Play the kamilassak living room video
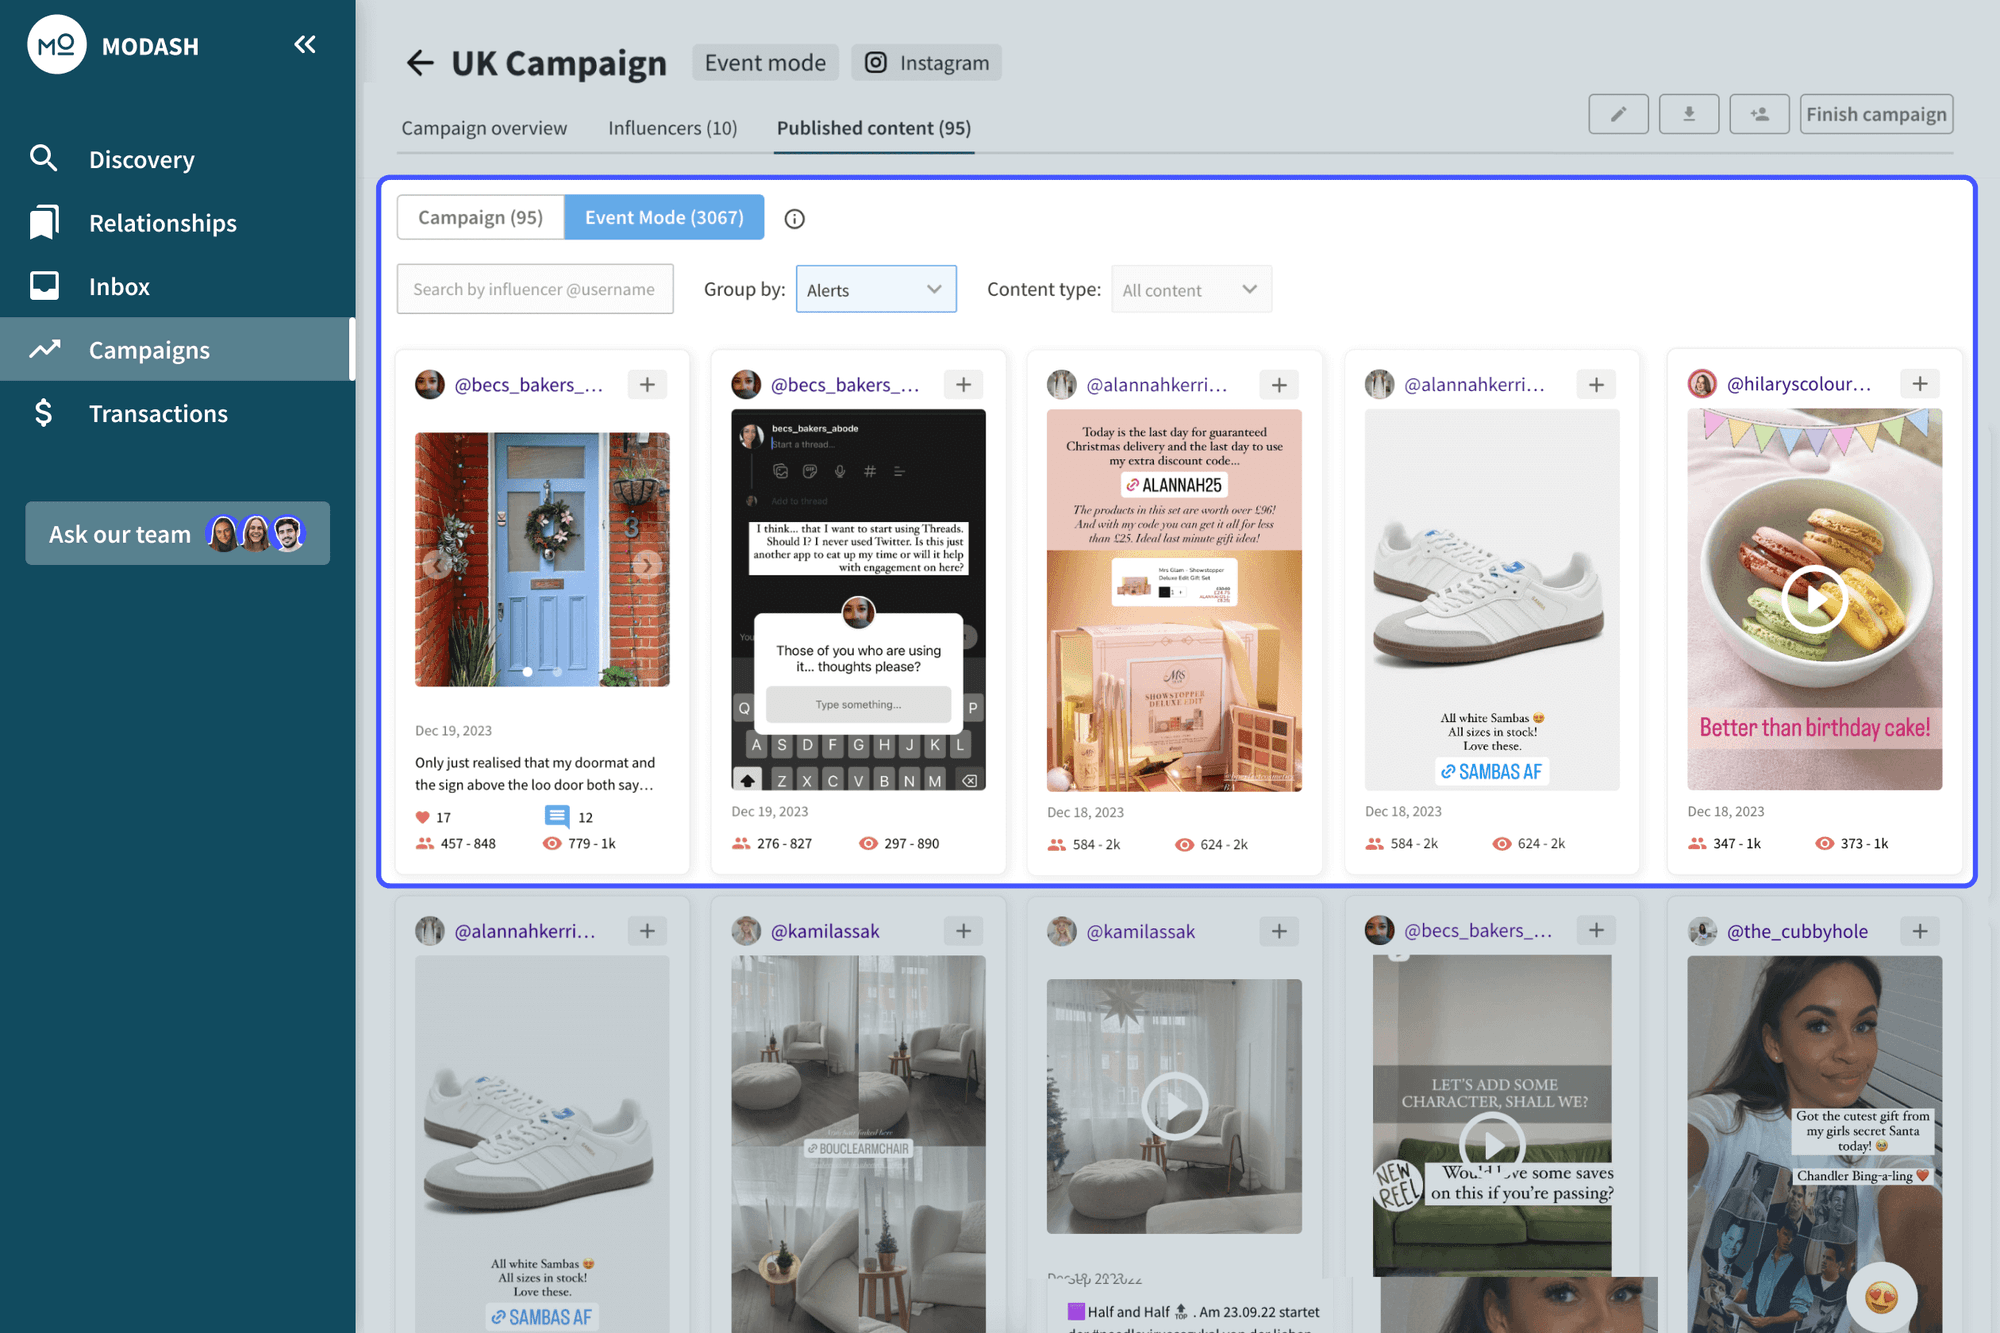 pos(1174,1106)
